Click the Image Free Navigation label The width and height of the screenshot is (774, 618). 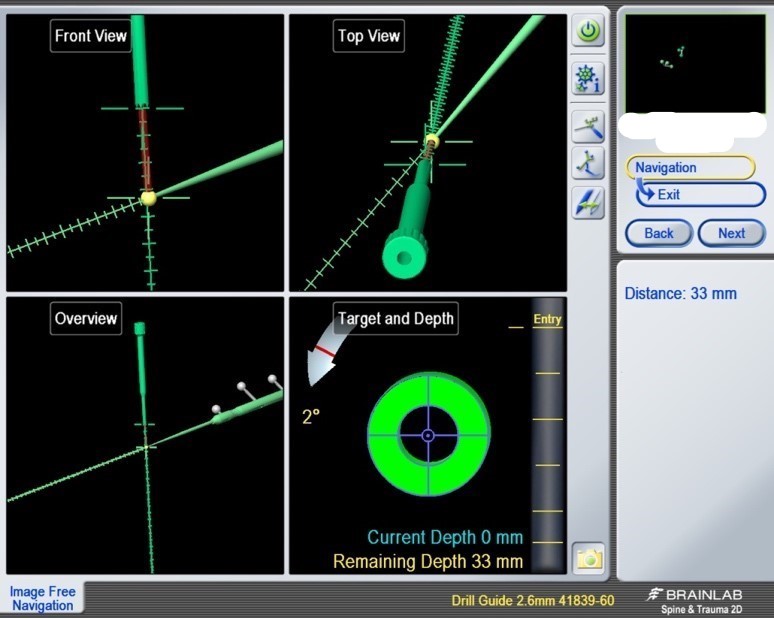point(42,598)
